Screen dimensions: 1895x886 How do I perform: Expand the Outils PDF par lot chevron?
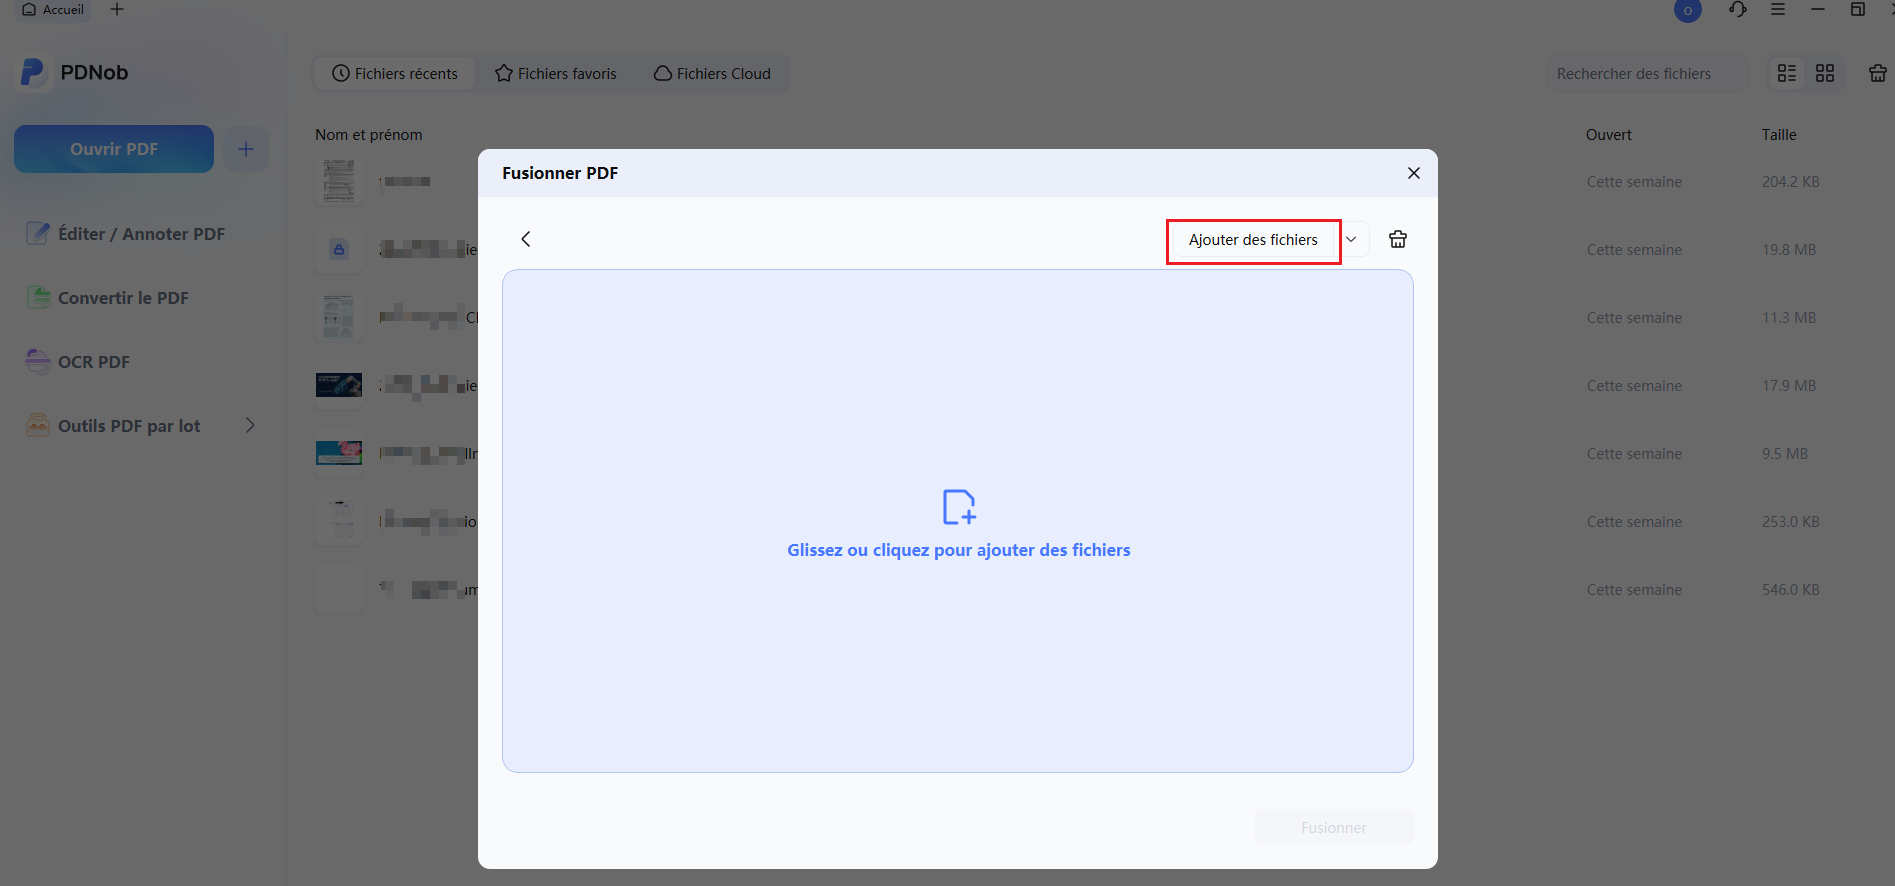[x=250, y=425]
